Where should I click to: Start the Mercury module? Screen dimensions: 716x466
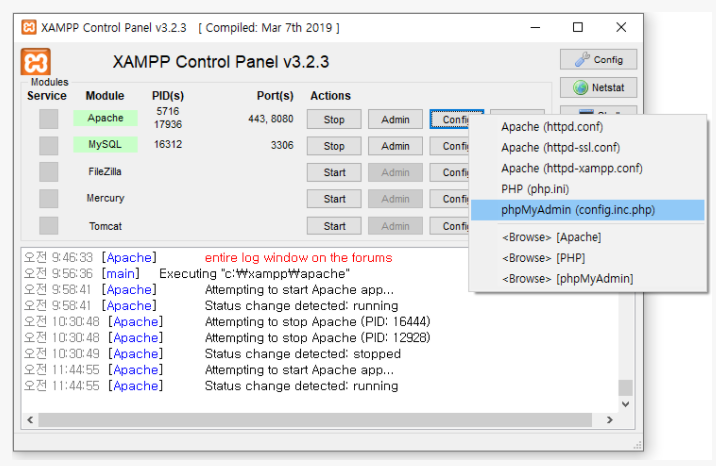coord(334,199)
